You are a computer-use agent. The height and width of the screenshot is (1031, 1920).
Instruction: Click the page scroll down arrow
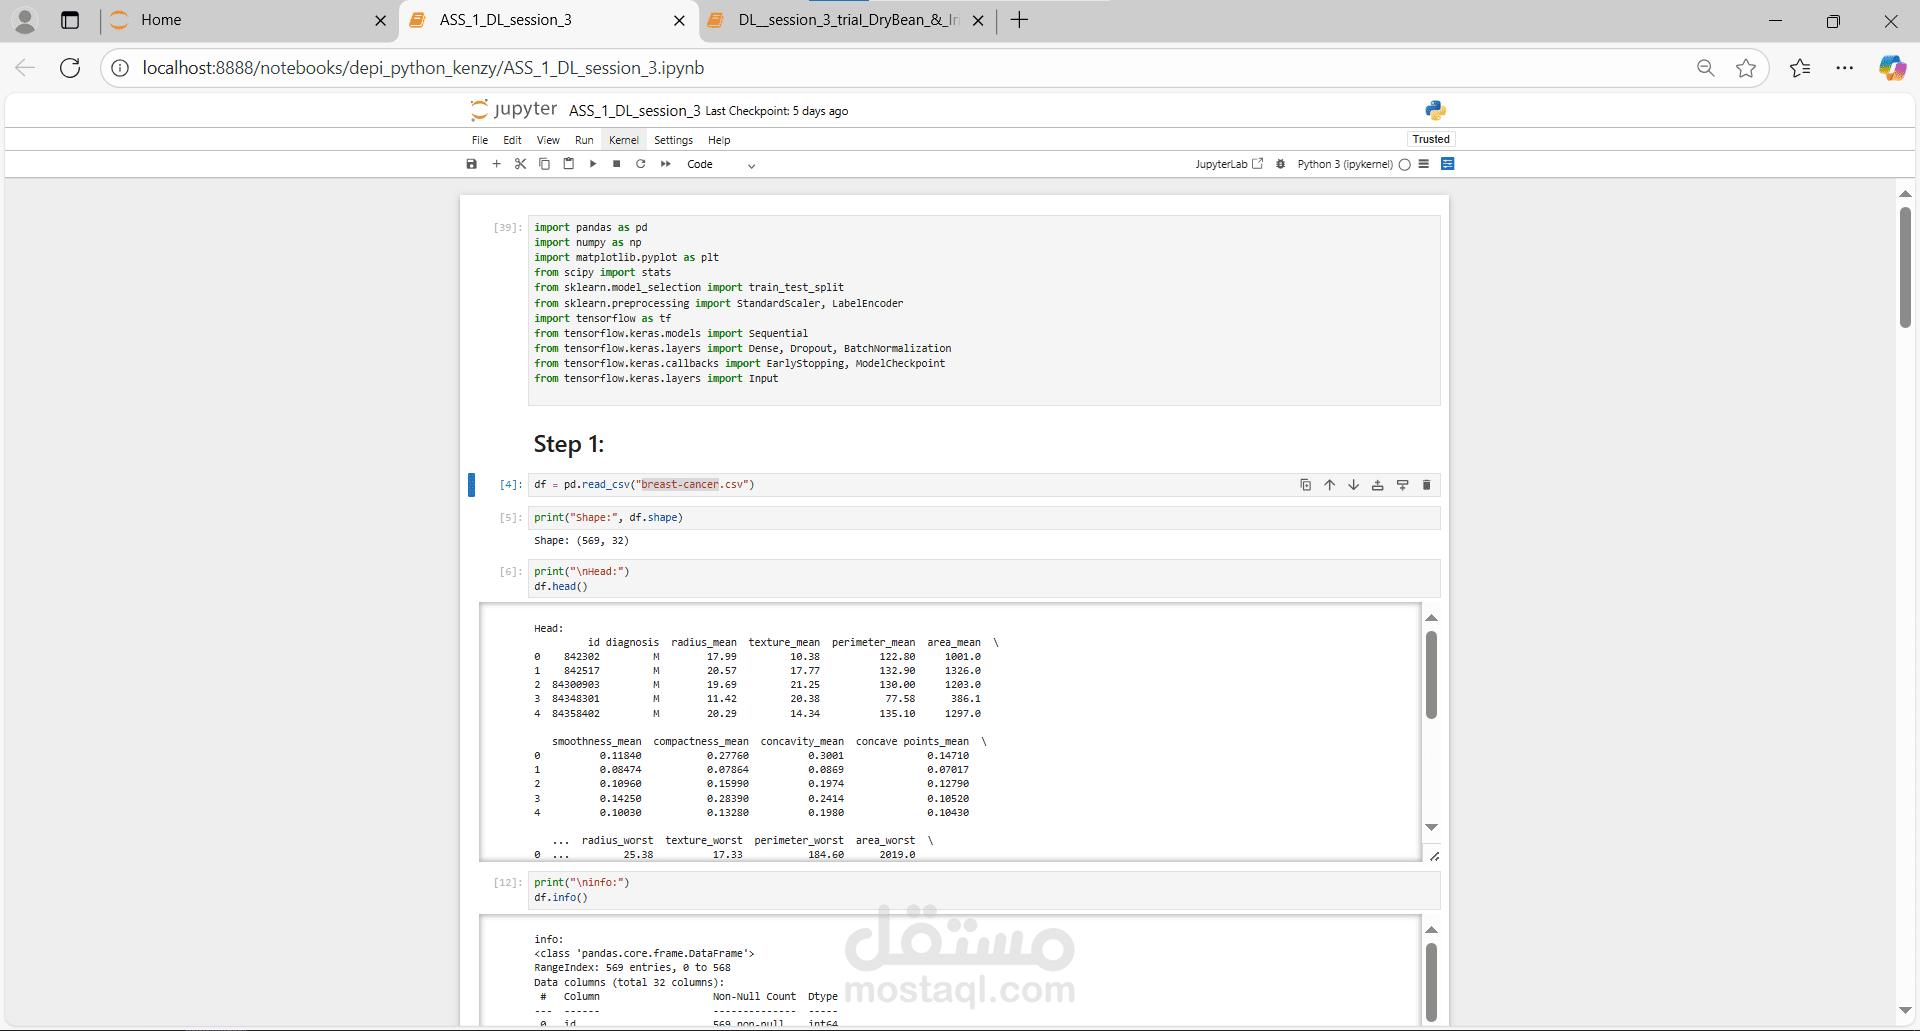coord(1905,1011)
